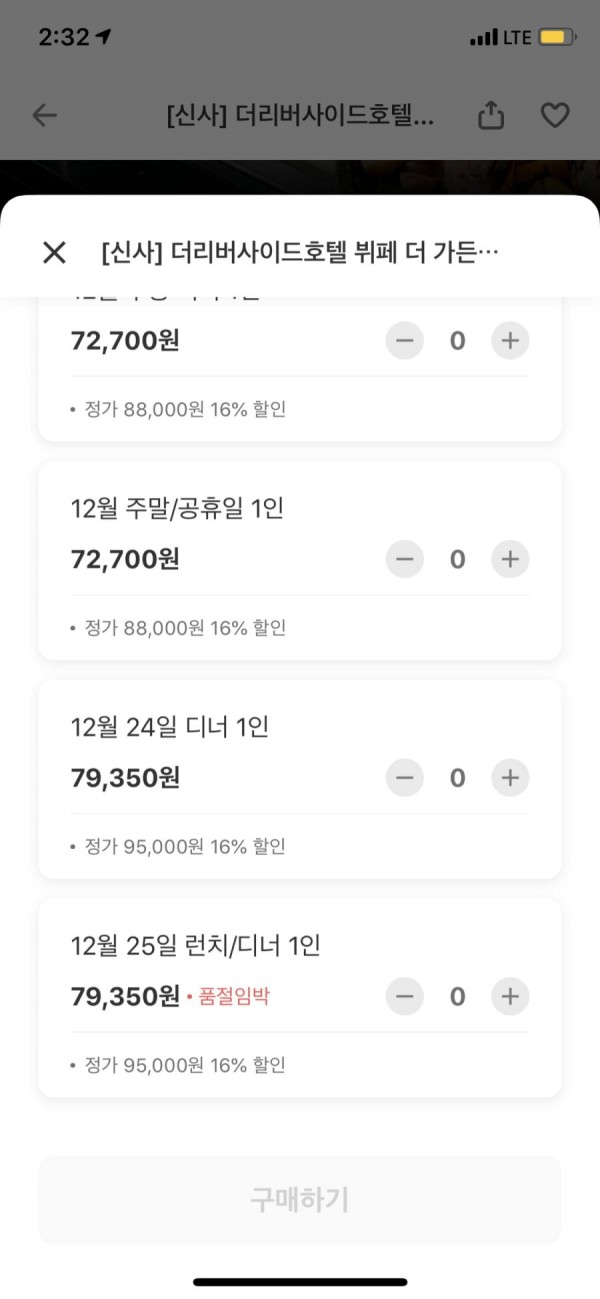Tap the battery icon in status bar

point(557,38)
